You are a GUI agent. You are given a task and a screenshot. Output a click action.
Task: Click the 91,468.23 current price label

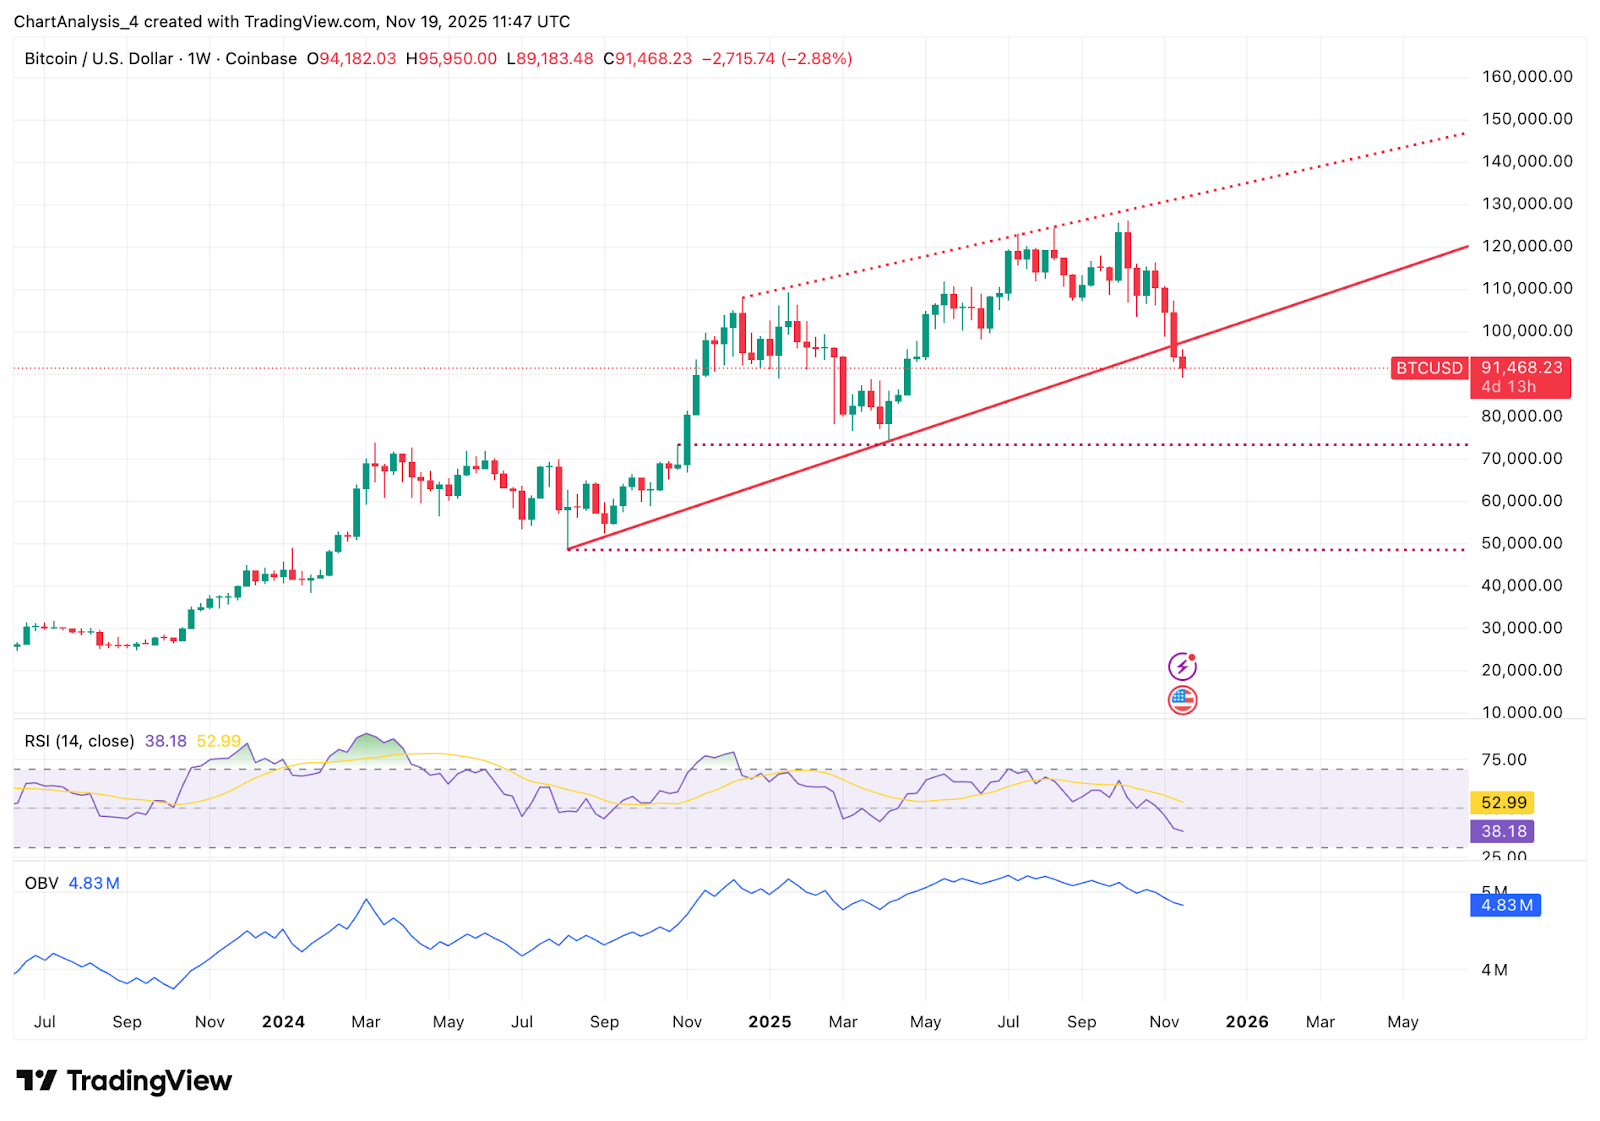1521,368
